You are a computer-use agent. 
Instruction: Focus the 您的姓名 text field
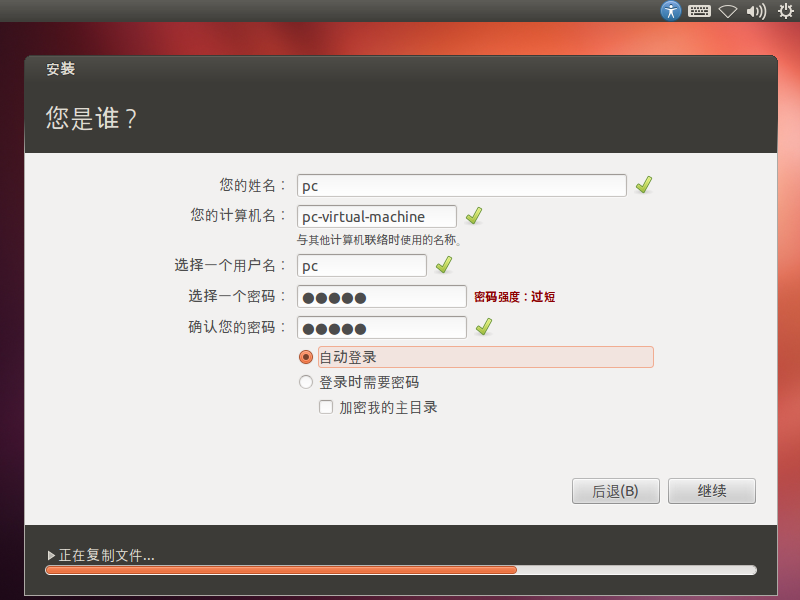(462, 185)
